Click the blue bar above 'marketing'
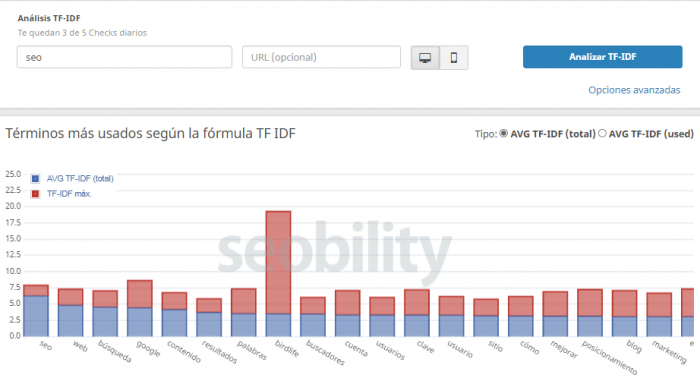 tap(659, 327)
